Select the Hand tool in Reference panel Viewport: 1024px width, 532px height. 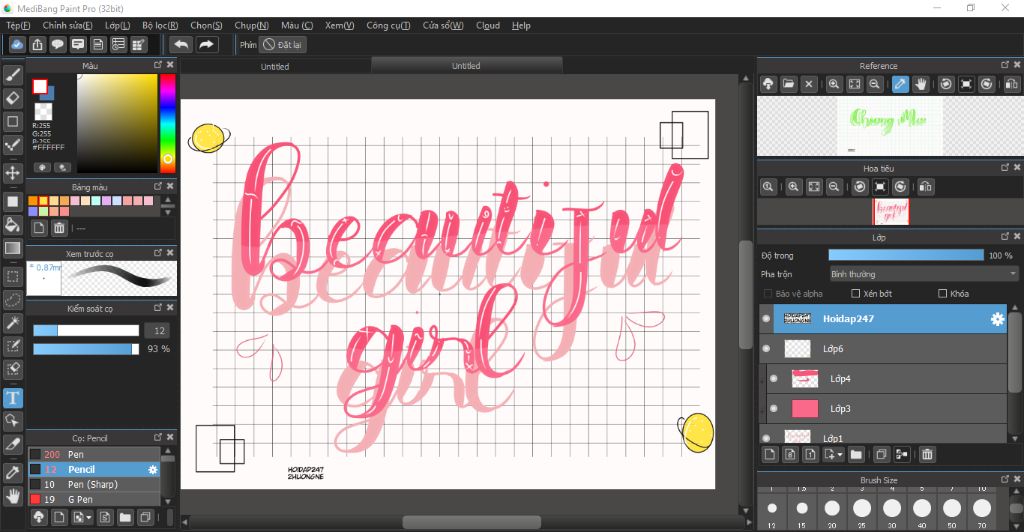pos(920,84)
